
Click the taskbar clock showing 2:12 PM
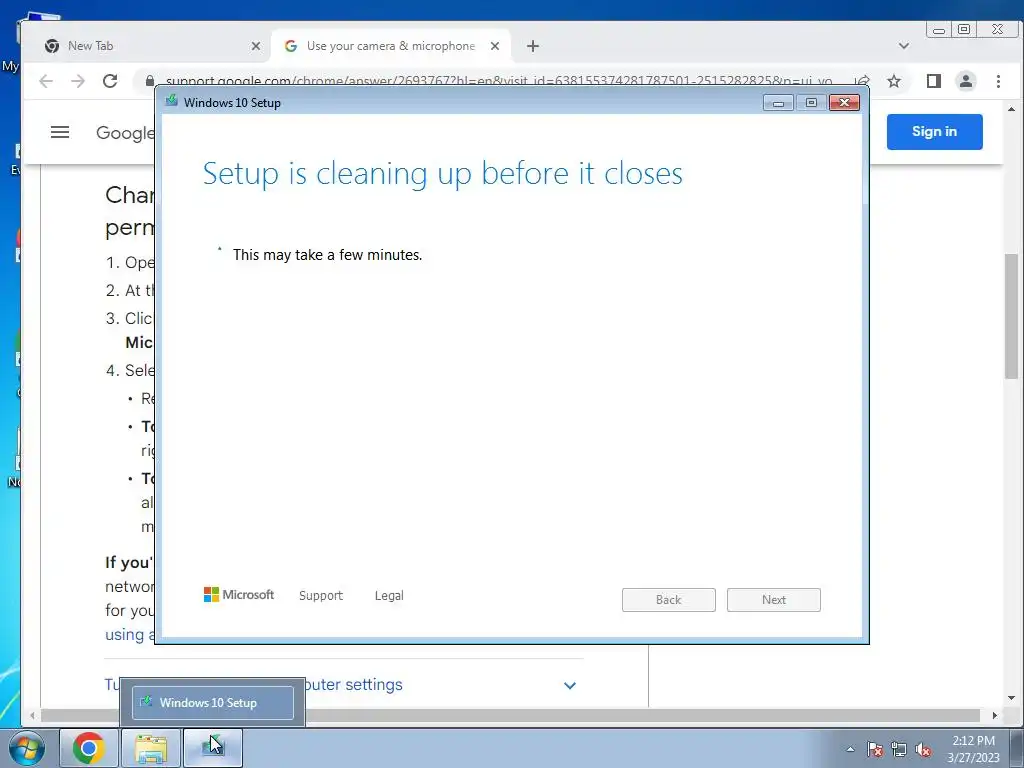point(974,749)
